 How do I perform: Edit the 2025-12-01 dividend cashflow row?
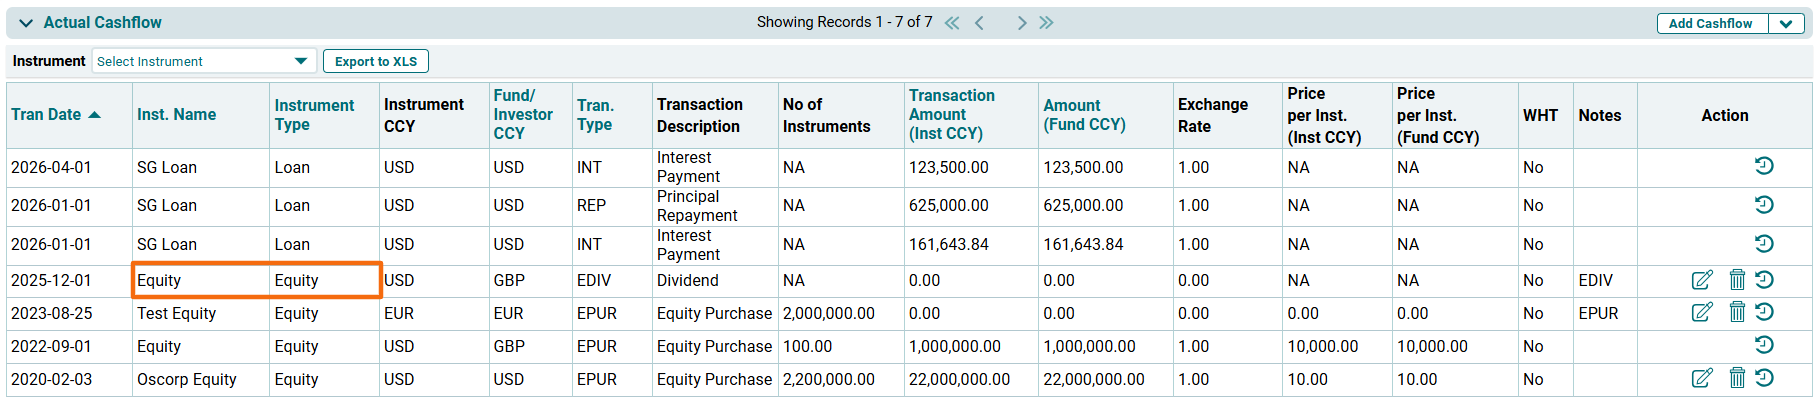click(1701, 280)
